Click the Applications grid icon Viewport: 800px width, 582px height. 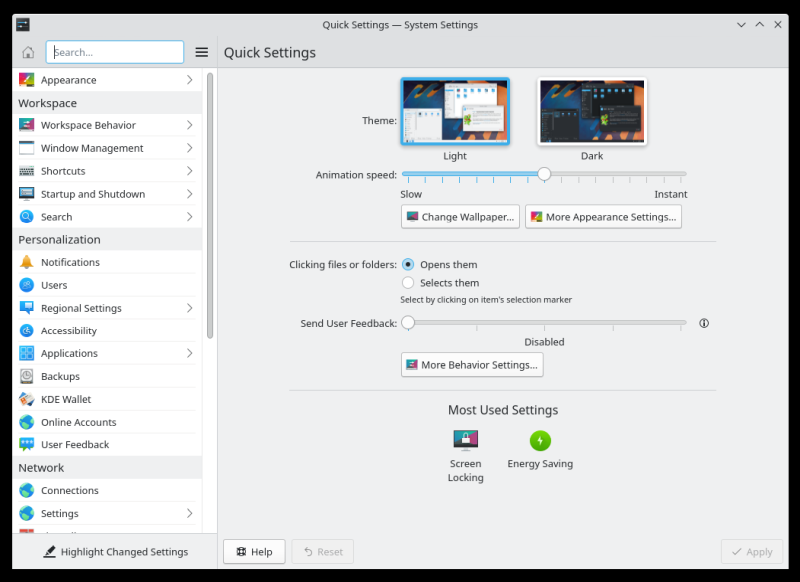point(27,353)
